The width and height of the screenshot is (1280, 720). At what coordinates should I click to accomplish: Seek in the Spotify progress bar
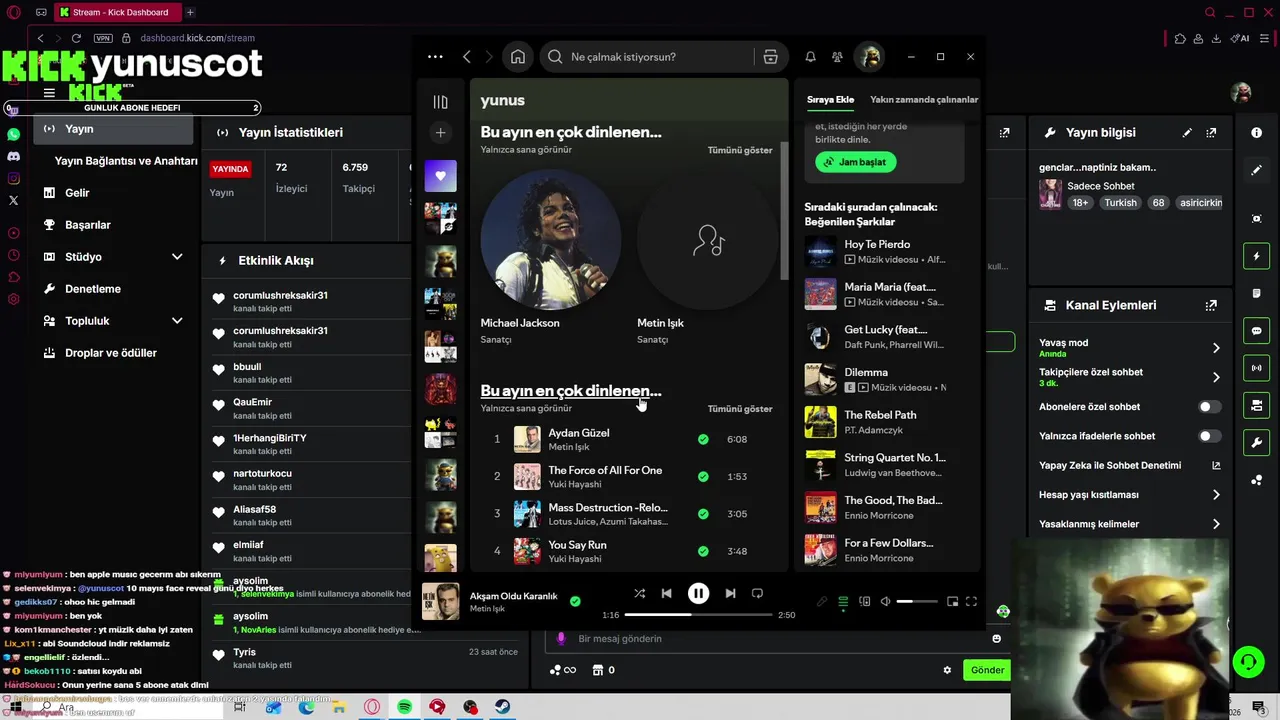699,615
